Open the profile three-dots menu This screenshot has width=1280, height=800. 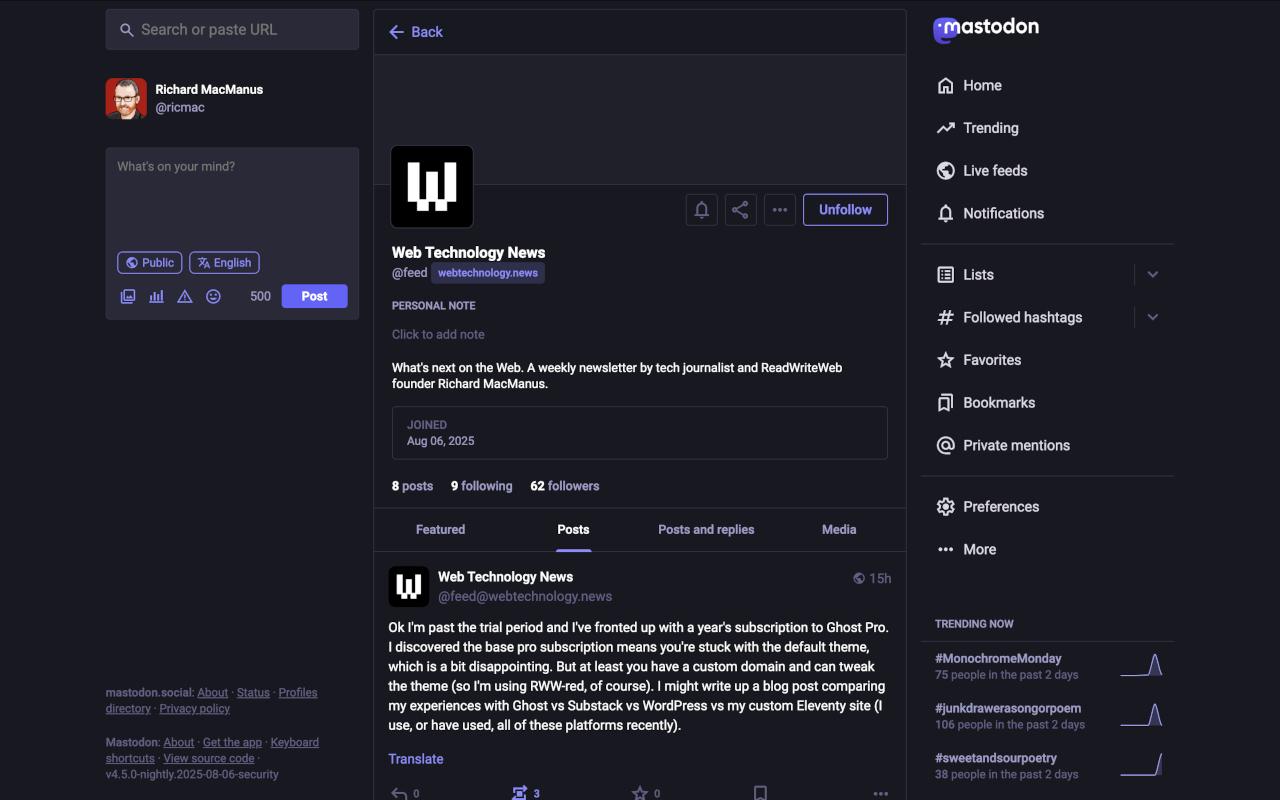tap(780, 210)
